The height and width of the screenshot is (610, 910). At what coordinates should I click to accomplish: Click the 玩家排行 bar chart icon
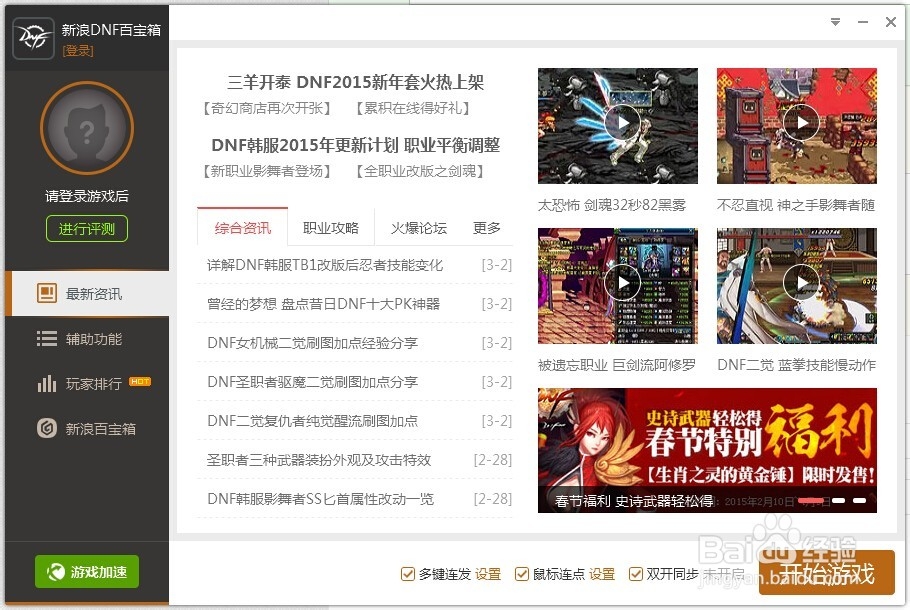coord(46,384)
